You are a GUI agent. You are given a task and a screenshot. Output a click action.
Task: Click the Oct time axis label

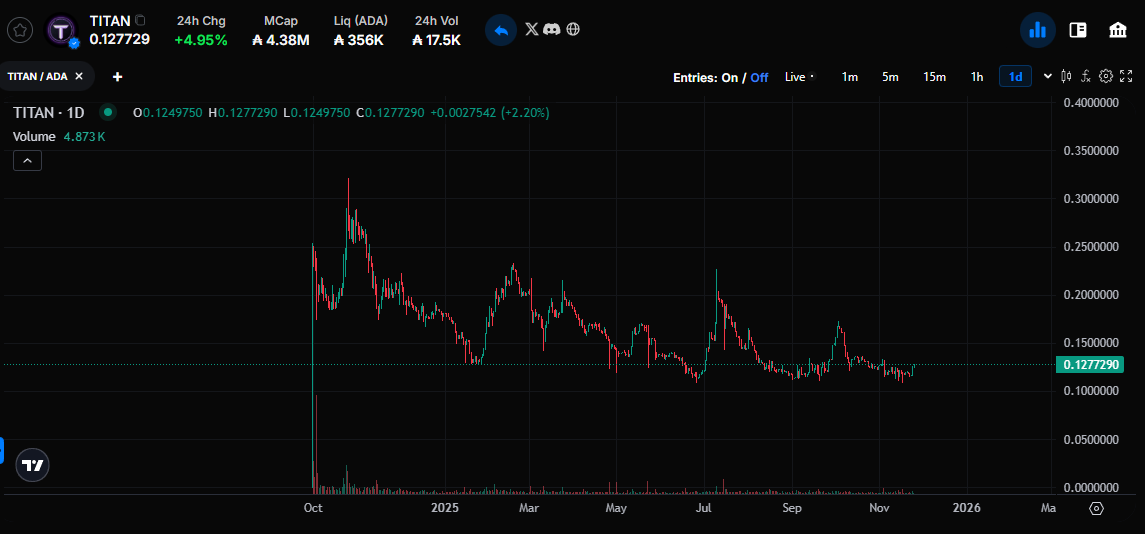(x=313, y=508)
